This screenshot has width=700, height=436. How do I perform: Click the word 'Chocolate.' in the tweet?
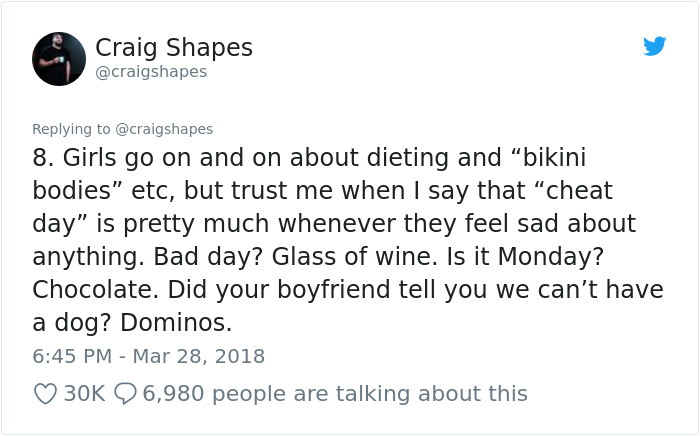(96, 289)
